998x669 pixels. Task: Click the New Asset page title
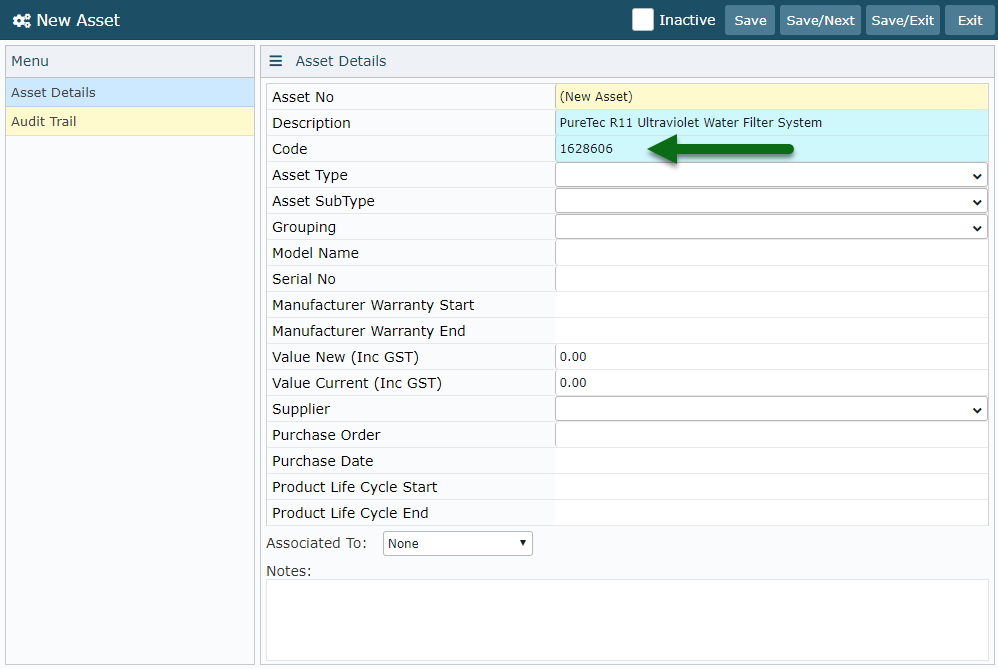click(x=78, y=20)
